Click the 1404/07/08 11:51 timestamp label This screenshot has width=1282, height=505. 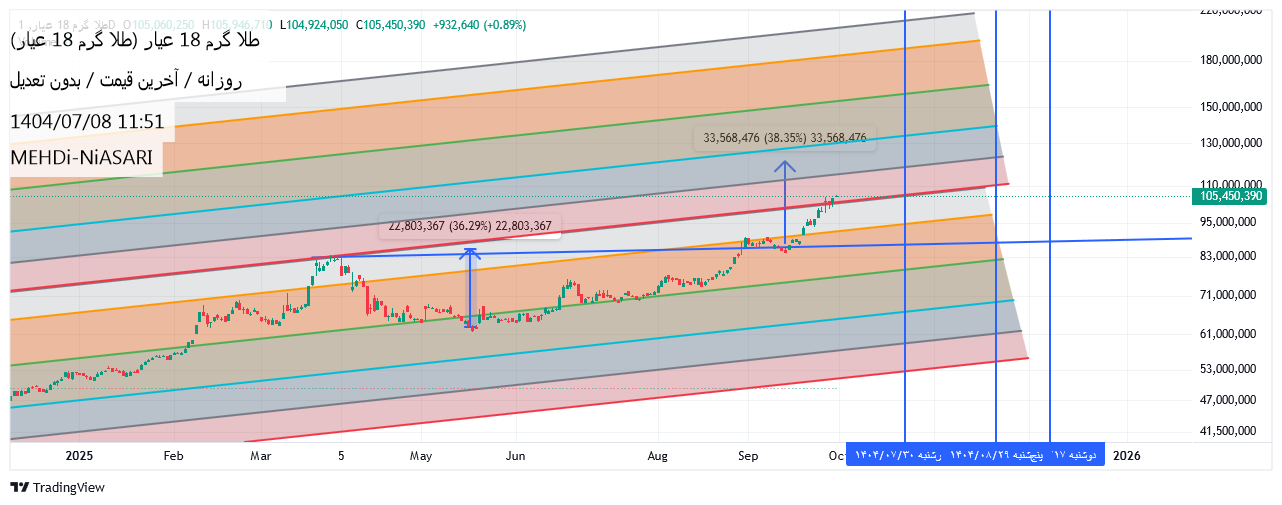point(86,122)
